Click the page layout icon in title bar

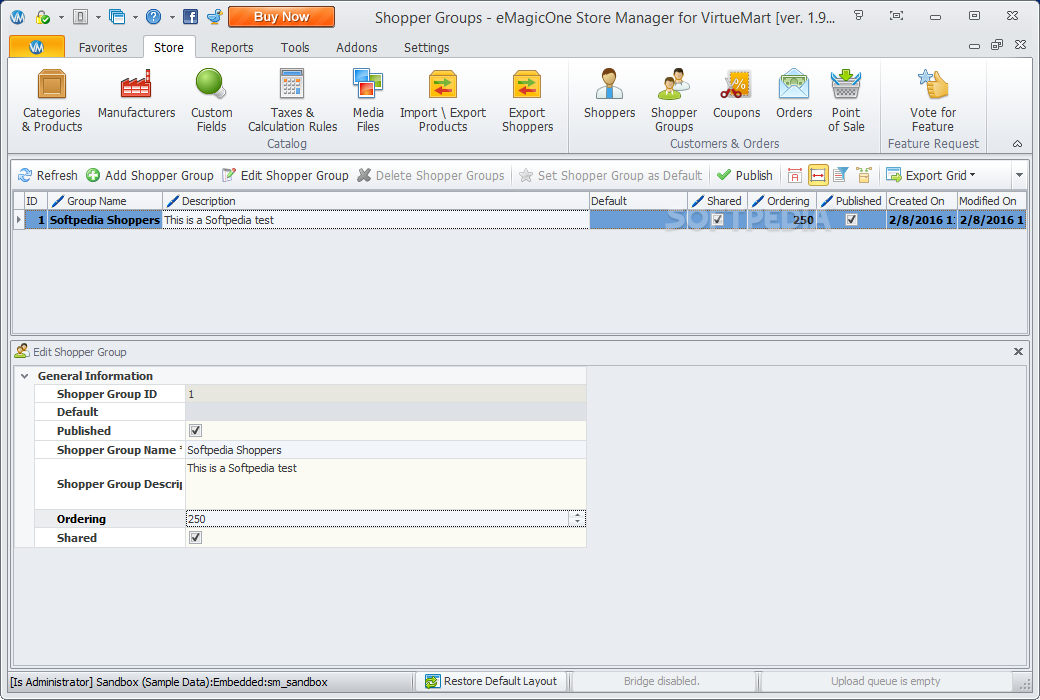tap(80, 17)
